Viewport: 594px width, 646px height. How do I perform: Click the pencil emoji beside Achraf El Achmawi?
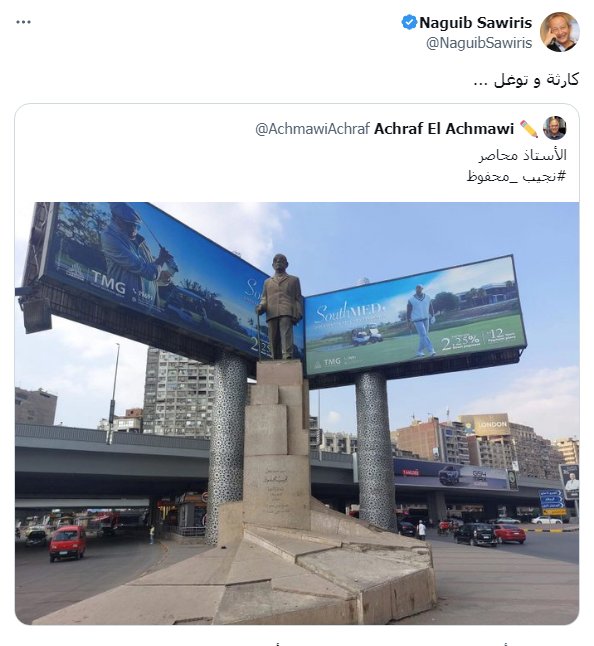(528, 129)
